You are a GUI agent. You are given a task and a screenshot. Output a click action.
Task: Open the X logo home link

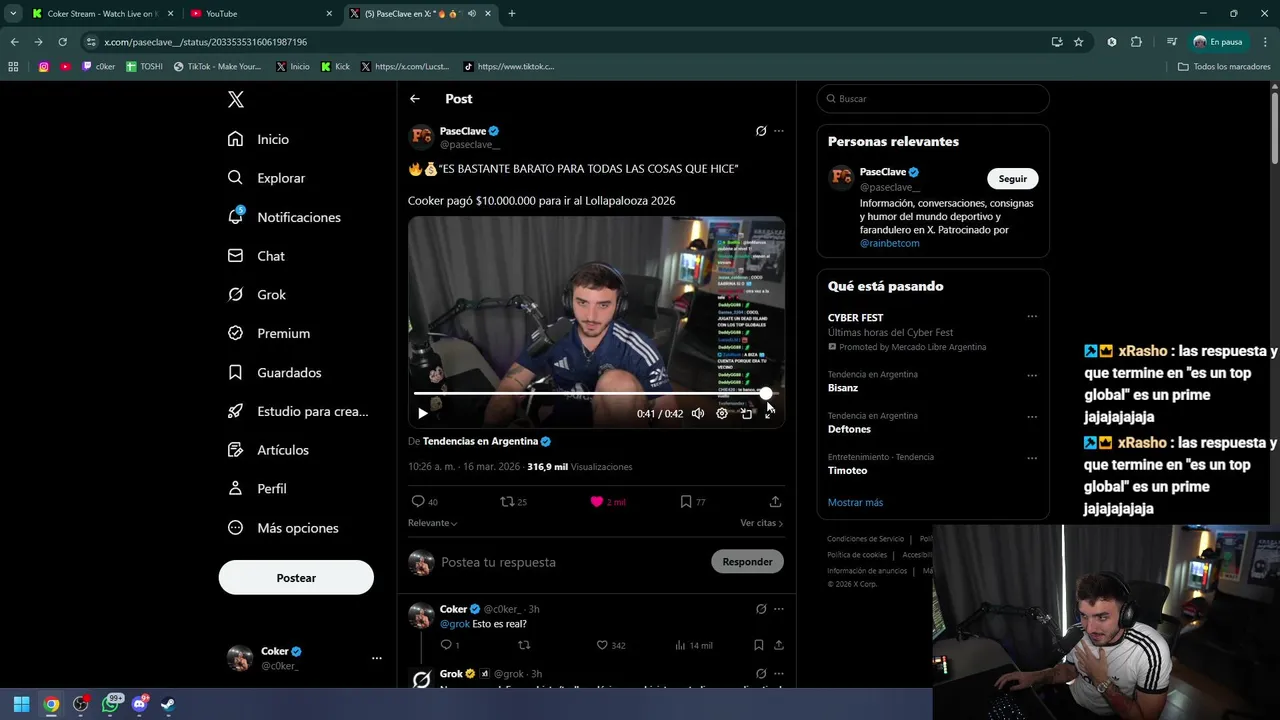(235, 99)
